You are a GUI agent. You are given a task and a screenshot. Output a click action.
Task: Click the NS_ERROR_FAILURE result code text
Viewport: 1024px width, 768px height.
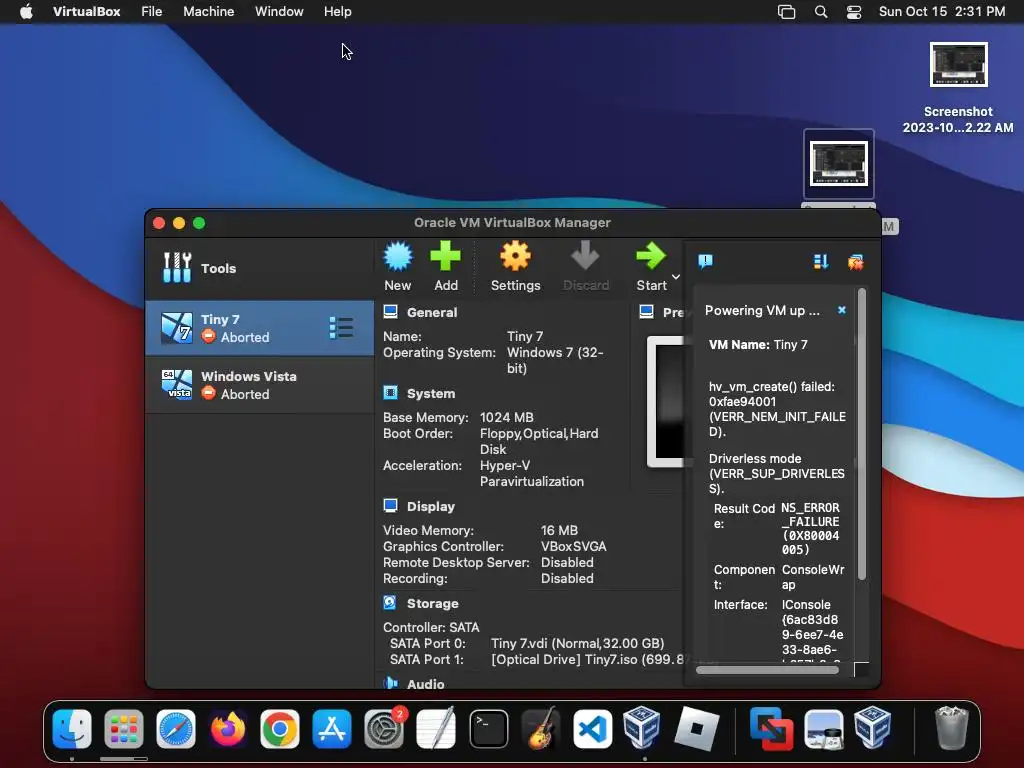tap(810, 529)
